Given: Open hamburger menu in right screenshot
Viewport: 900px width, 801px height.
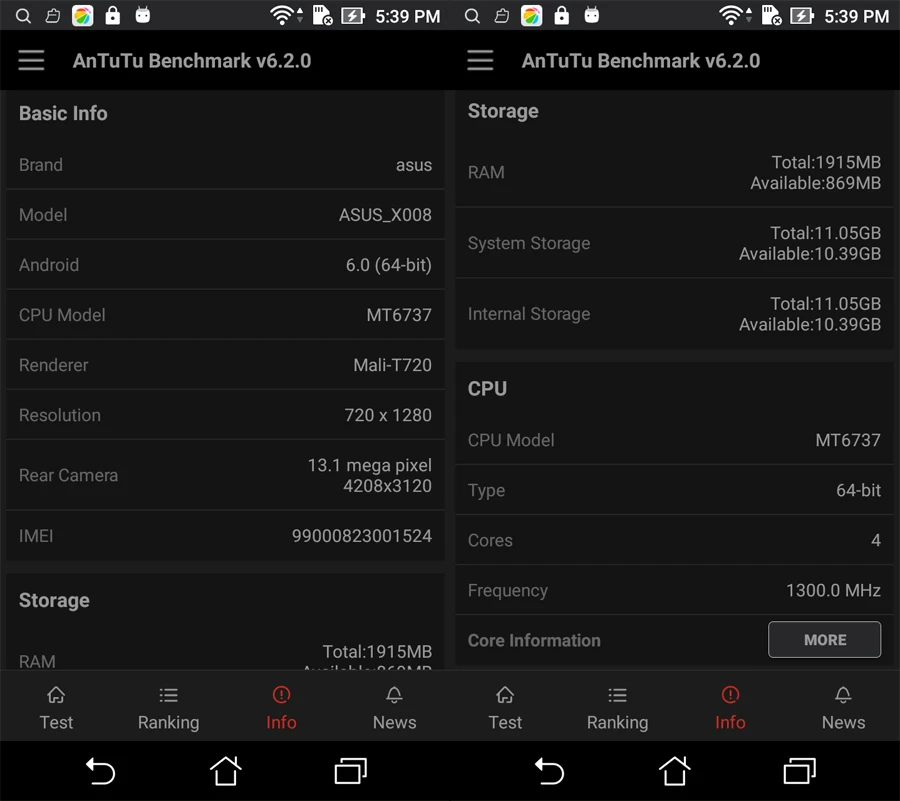Looking at the screenshot, I should coord(480,60).
